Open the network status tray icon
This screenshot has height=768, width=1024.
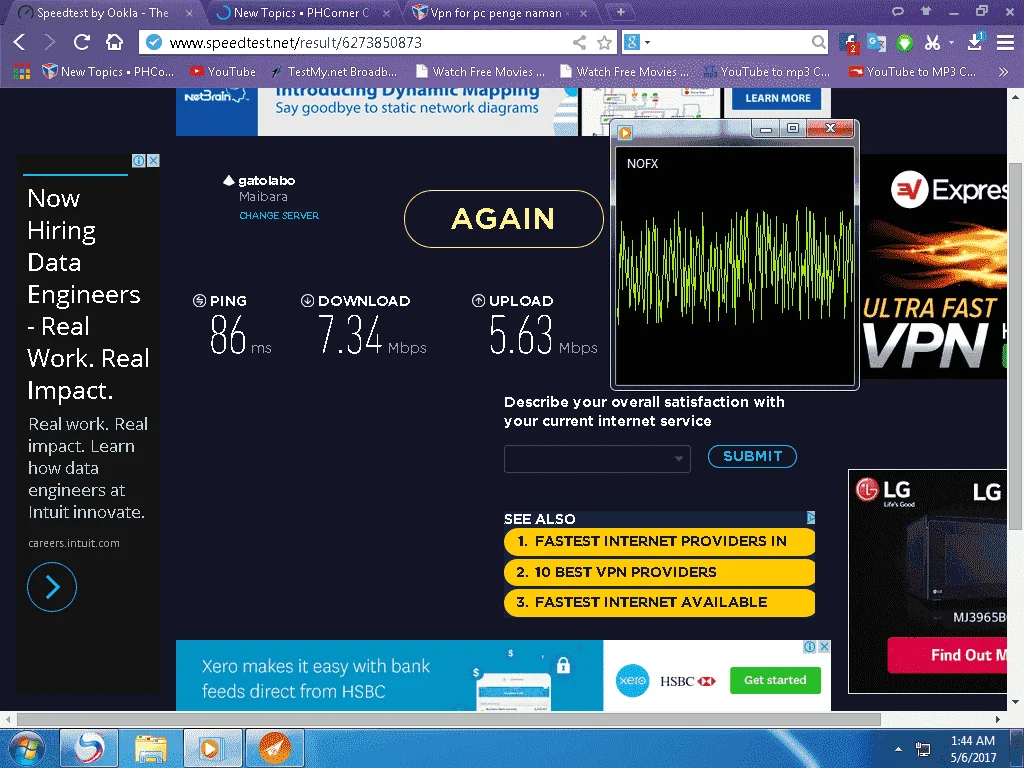click(923, 749)
